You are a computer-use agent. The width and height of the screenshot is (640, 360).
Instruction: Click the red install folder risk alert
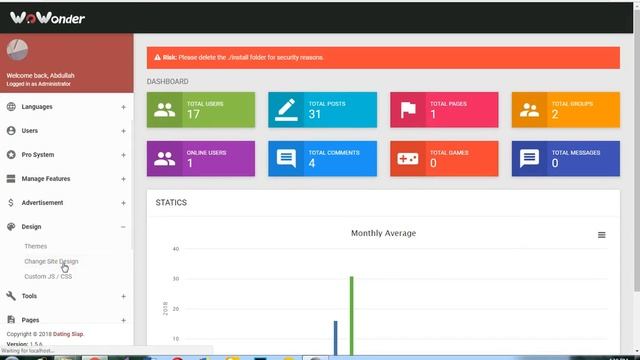(x=383, y=58)
